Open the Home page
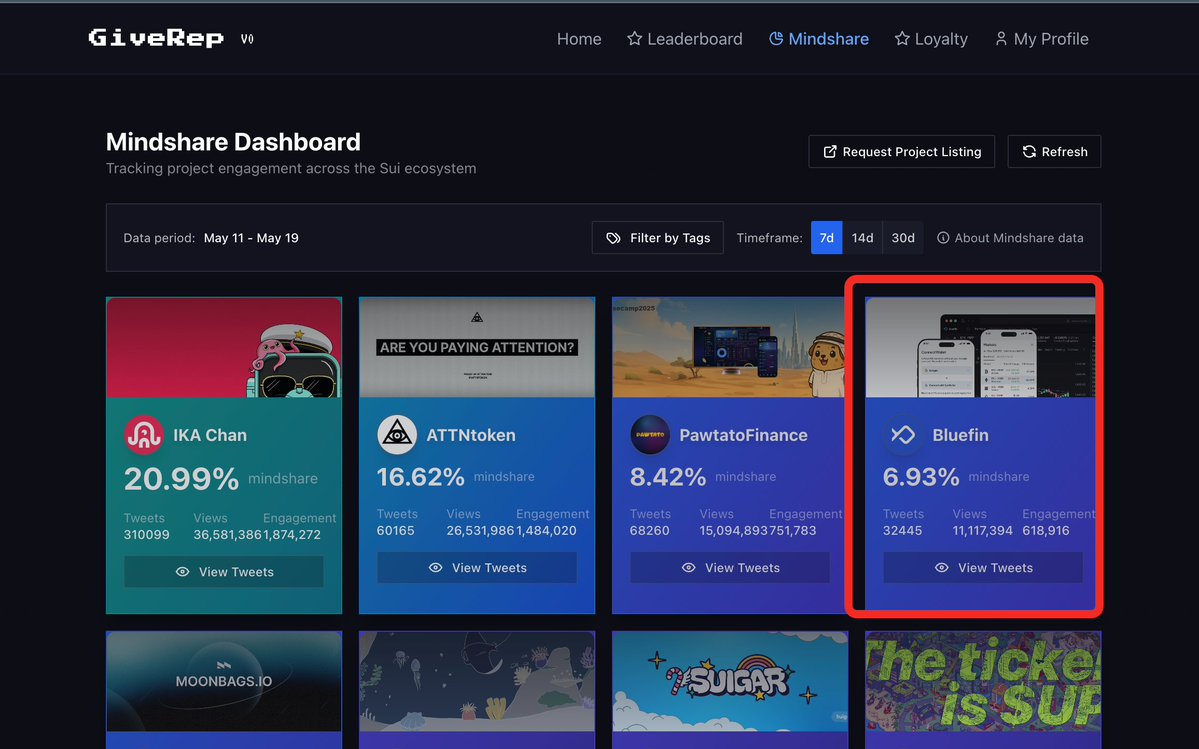Viewport: 1199px width, 749px height. pos(579,39)
